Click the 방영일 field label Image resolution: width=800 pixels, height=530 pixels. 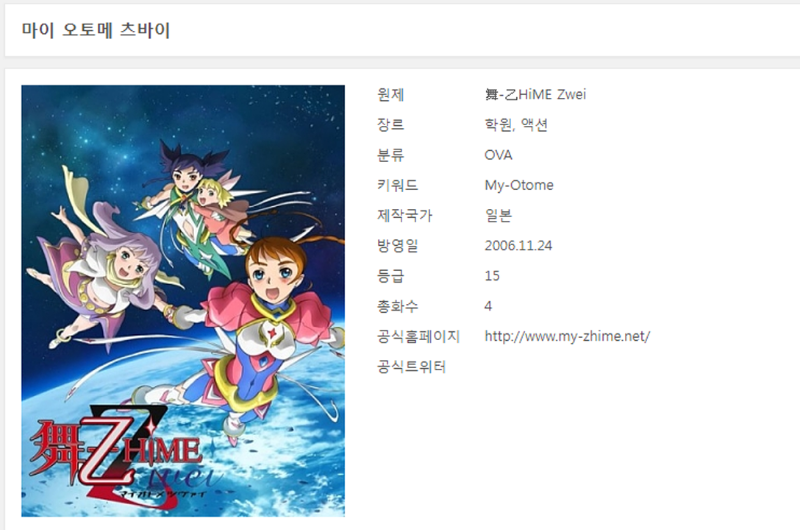(x=397, y=246)
